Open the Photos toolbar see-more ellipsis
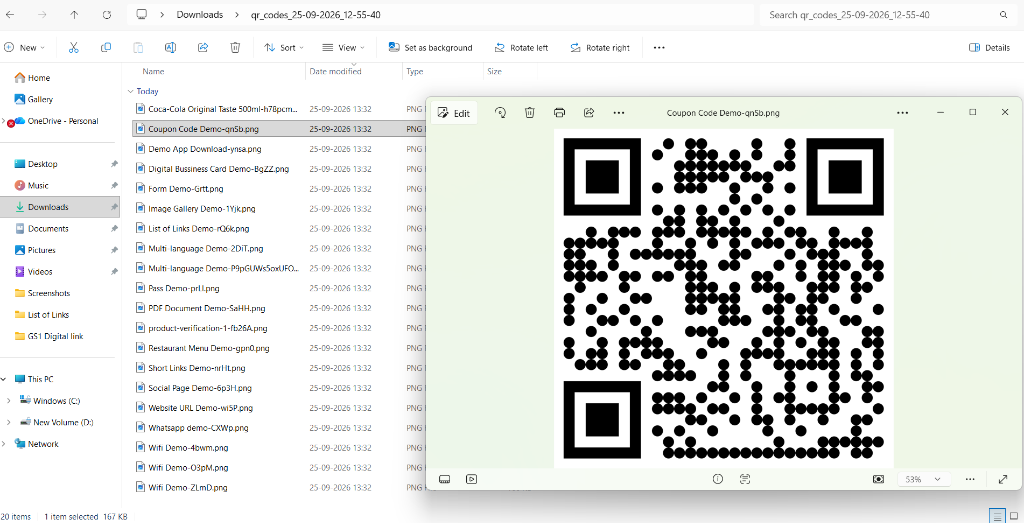Screen dimensions: 1024x523 [618, 112]
